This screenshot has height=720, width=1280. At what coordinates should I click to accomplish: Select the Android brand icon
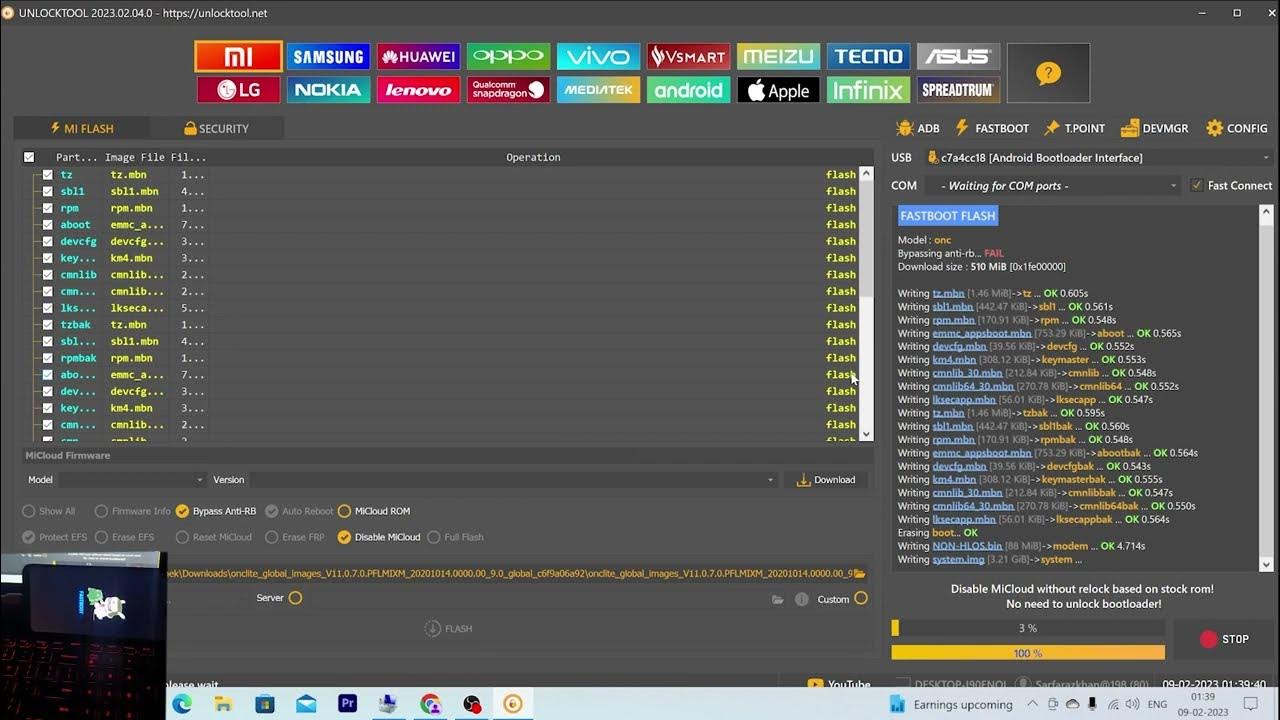pos(688,90)
